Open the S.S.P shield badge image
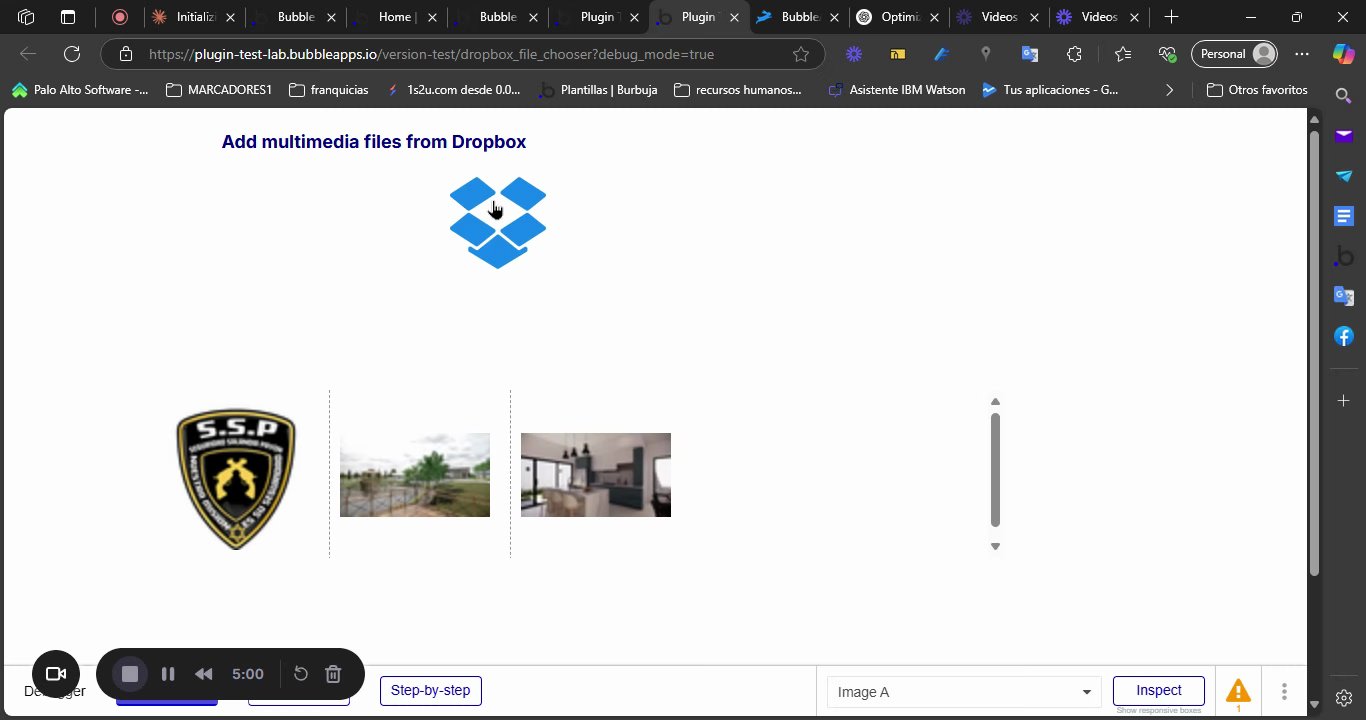The height and width of the screenshot is (720, 1366). (236, 479)
